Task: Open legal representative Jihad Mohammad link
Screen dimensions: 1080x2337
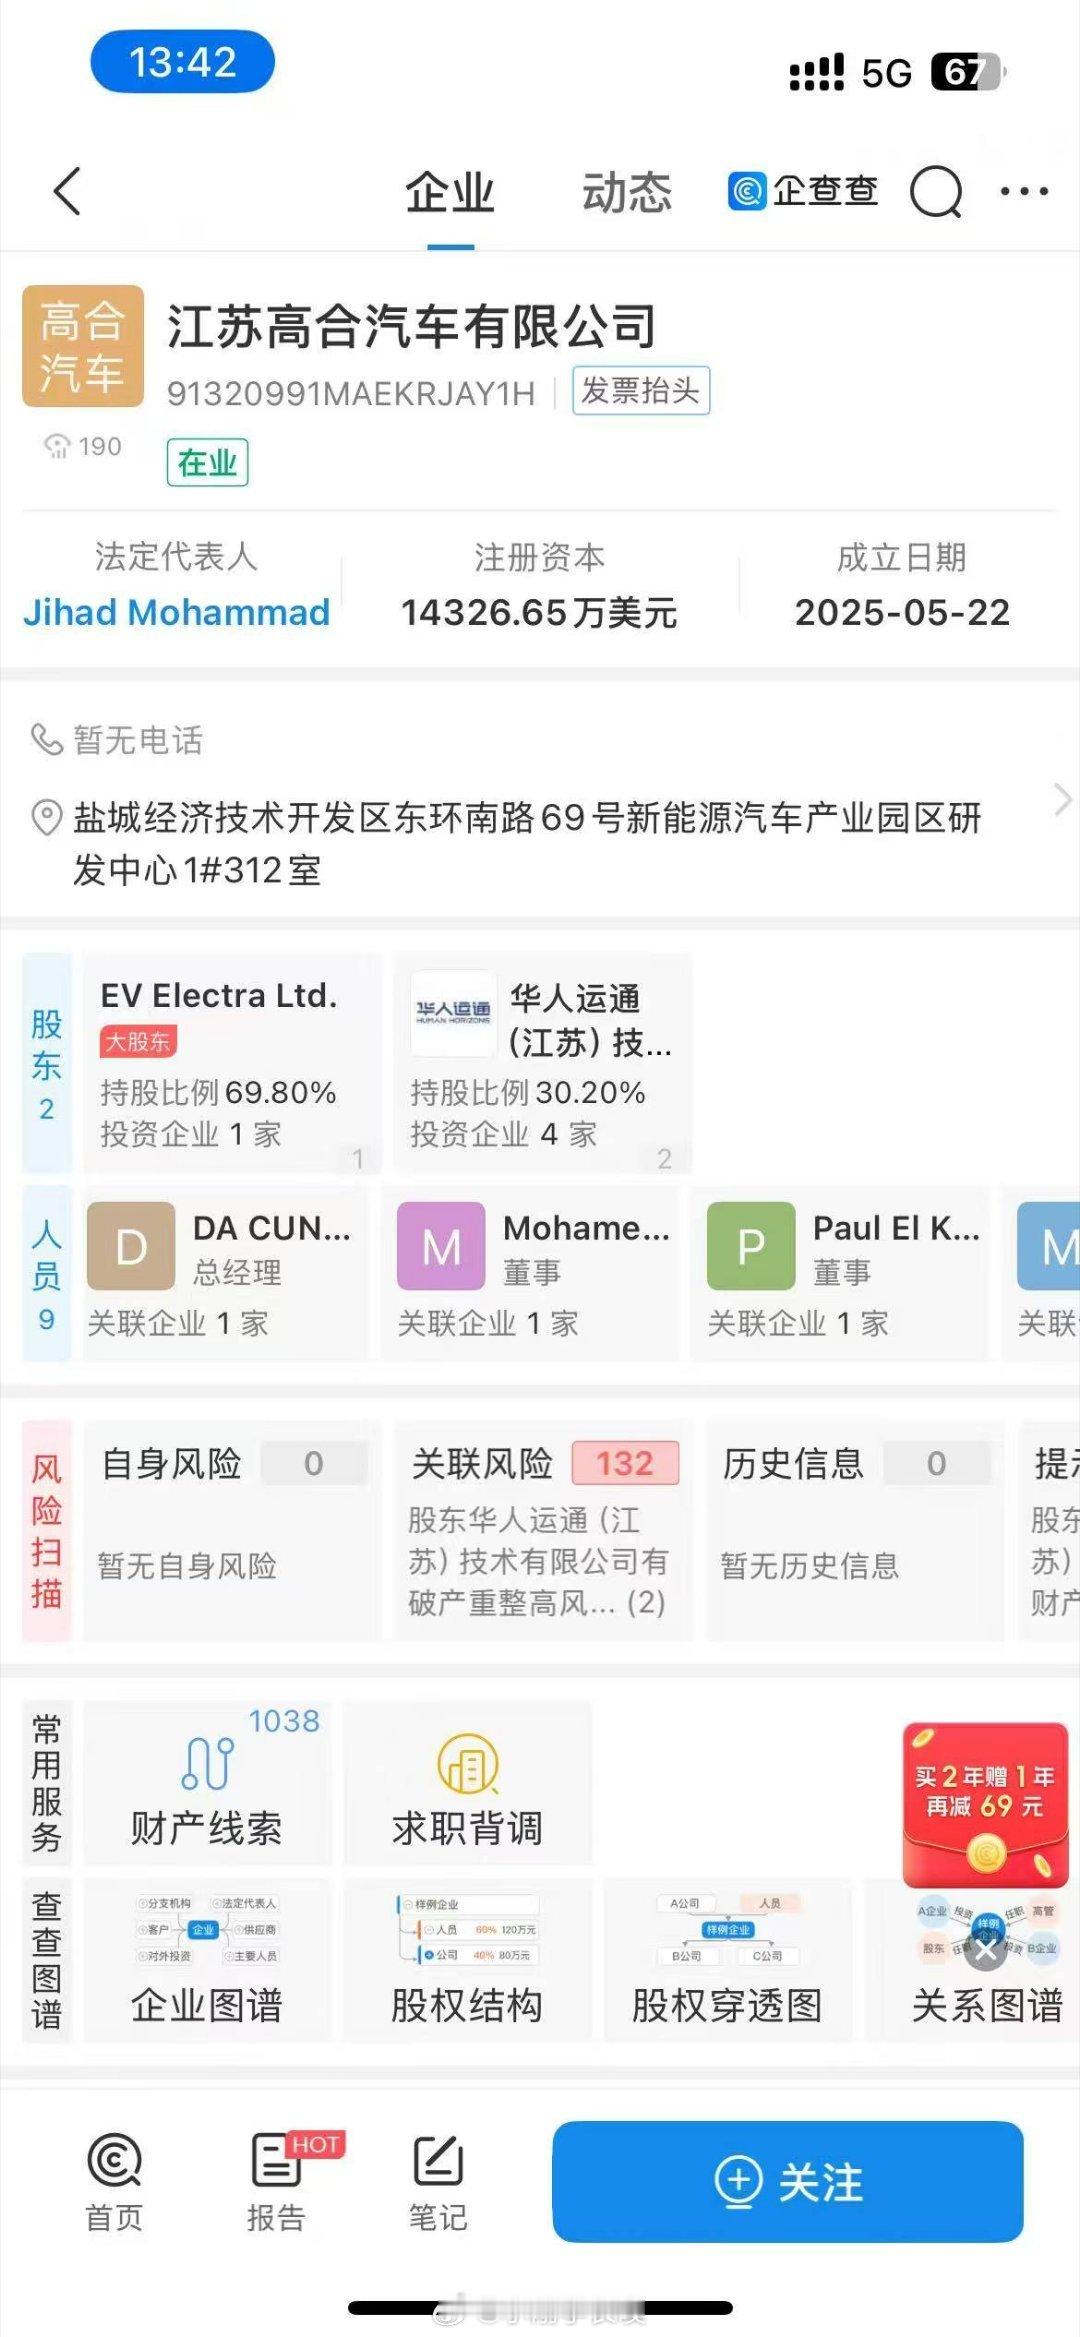Action: coord(176,612)
